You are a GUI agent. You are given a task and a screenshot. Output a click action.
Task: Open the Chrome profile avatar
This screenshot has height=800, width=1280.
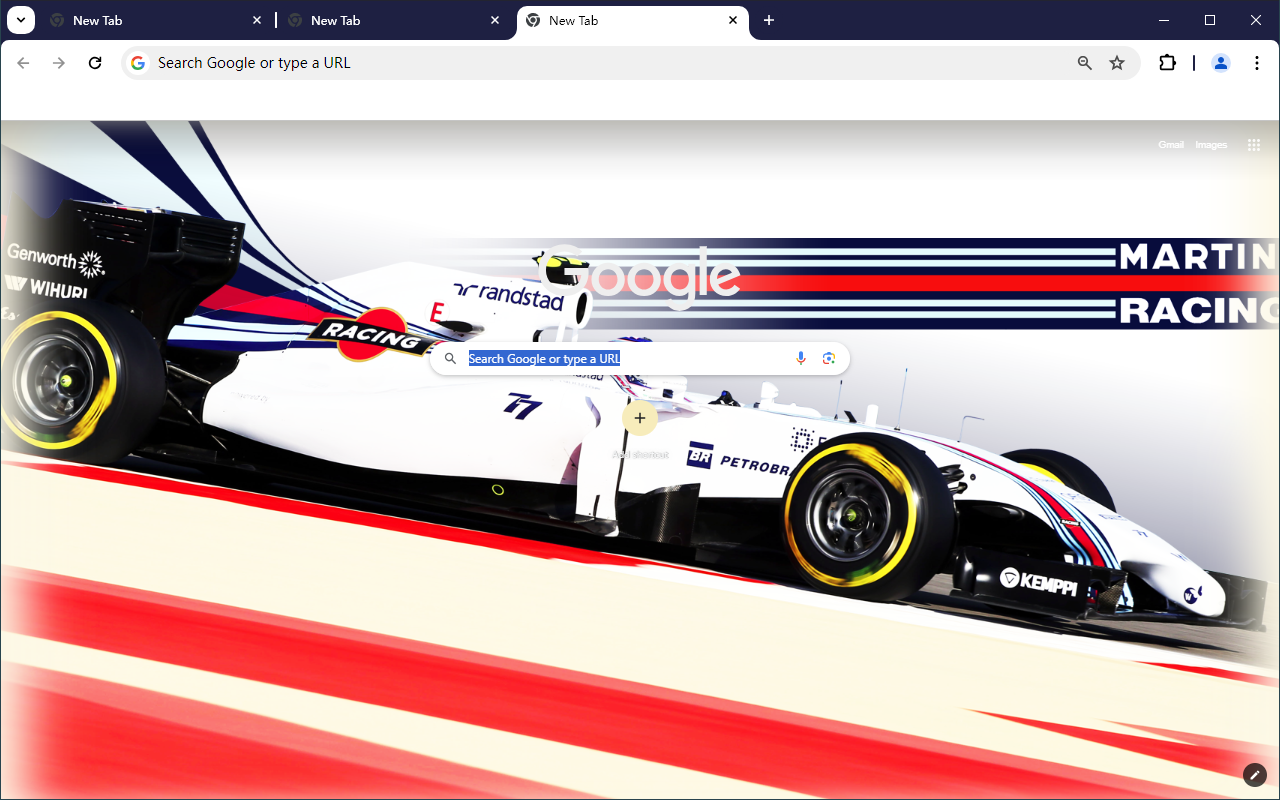pyautogui.click(x=1221, y=63)
